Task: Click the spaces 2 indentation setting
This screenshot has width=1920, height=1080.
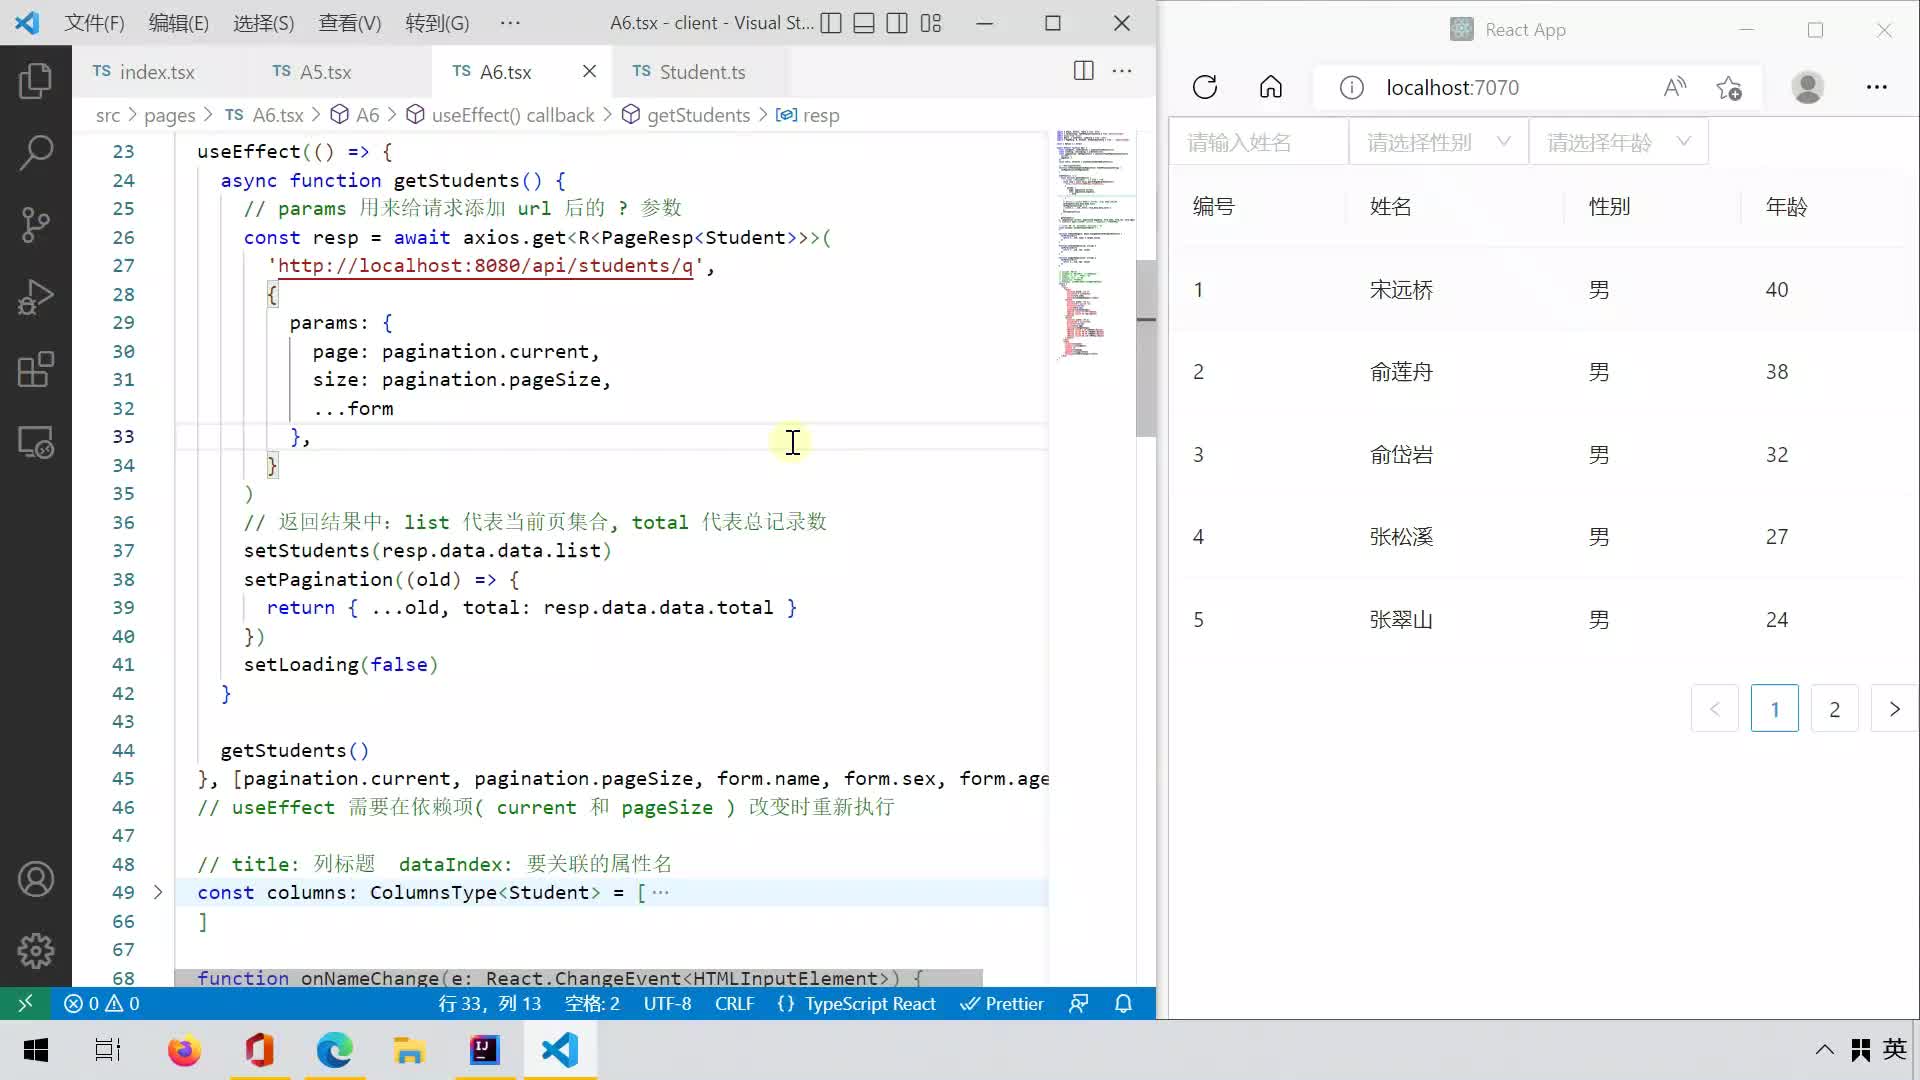Action: pyautogui.click(x=592, y=1003)
